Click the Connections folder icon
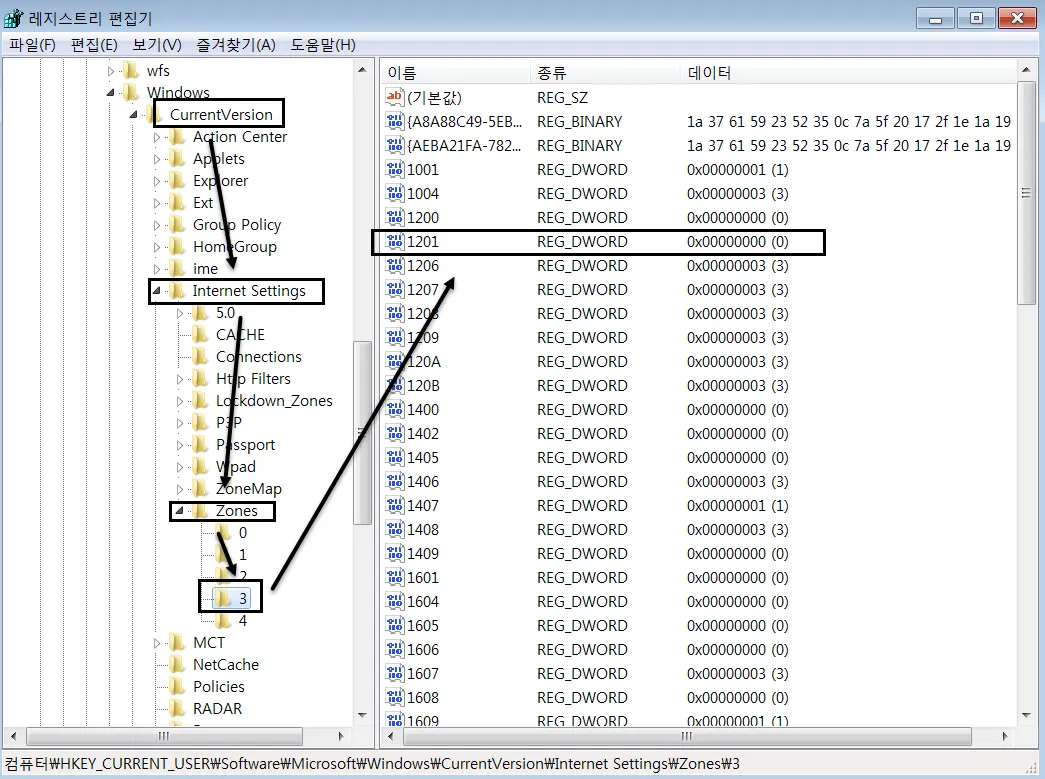 [x=200, y=357]
